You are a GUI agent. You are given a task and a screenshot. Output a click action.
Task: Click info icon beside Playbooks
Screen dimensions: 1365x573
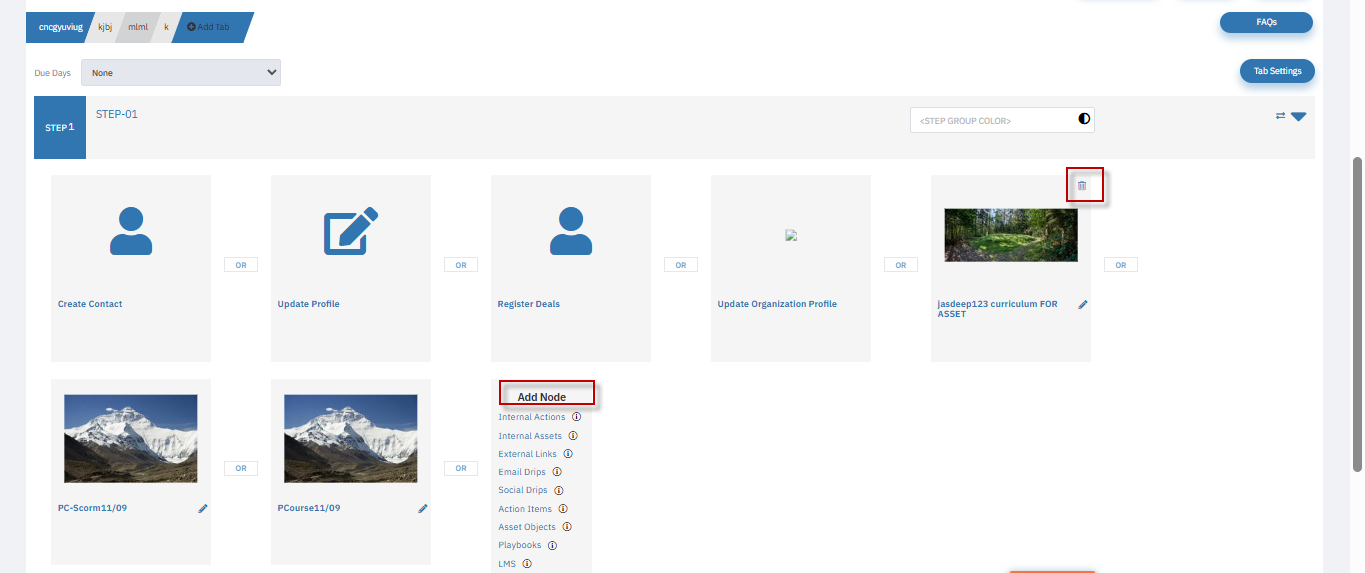click(552, 545)
